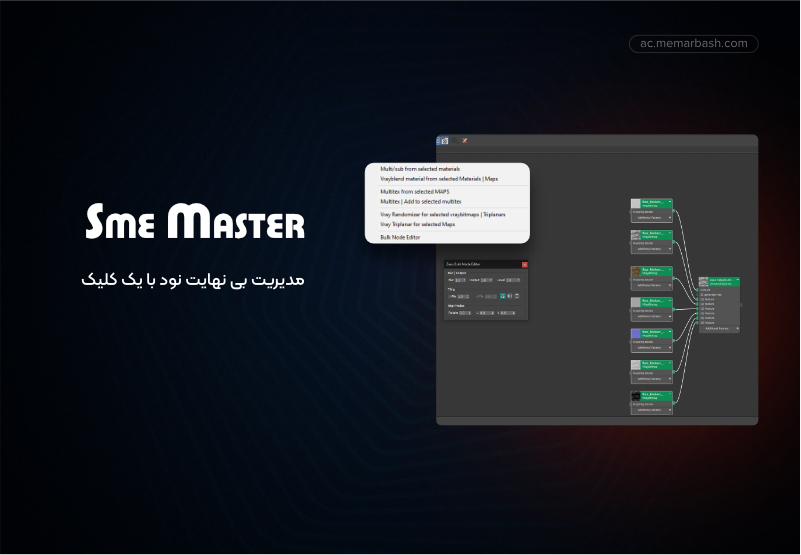This screenshot has width=801, height=555.
Task: Toggle the middle tiling button in Bulk Node Editor
Action: tap(510, 296)
